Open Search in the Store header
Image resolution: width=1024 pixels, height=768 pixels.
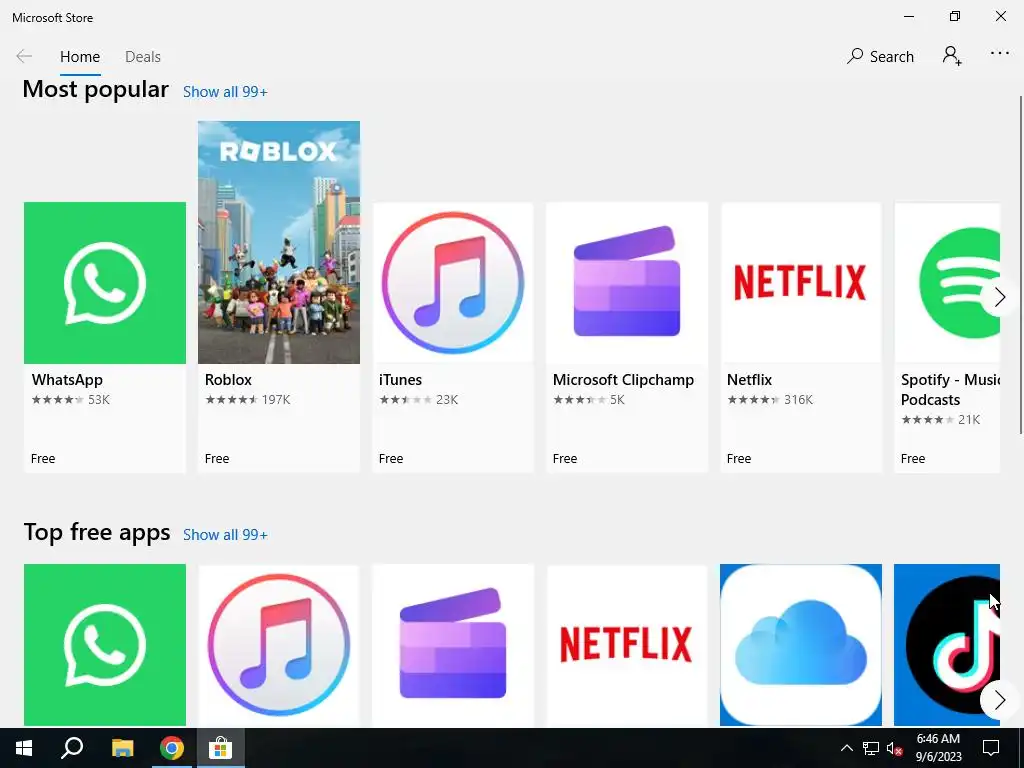[x=880, y=56]
